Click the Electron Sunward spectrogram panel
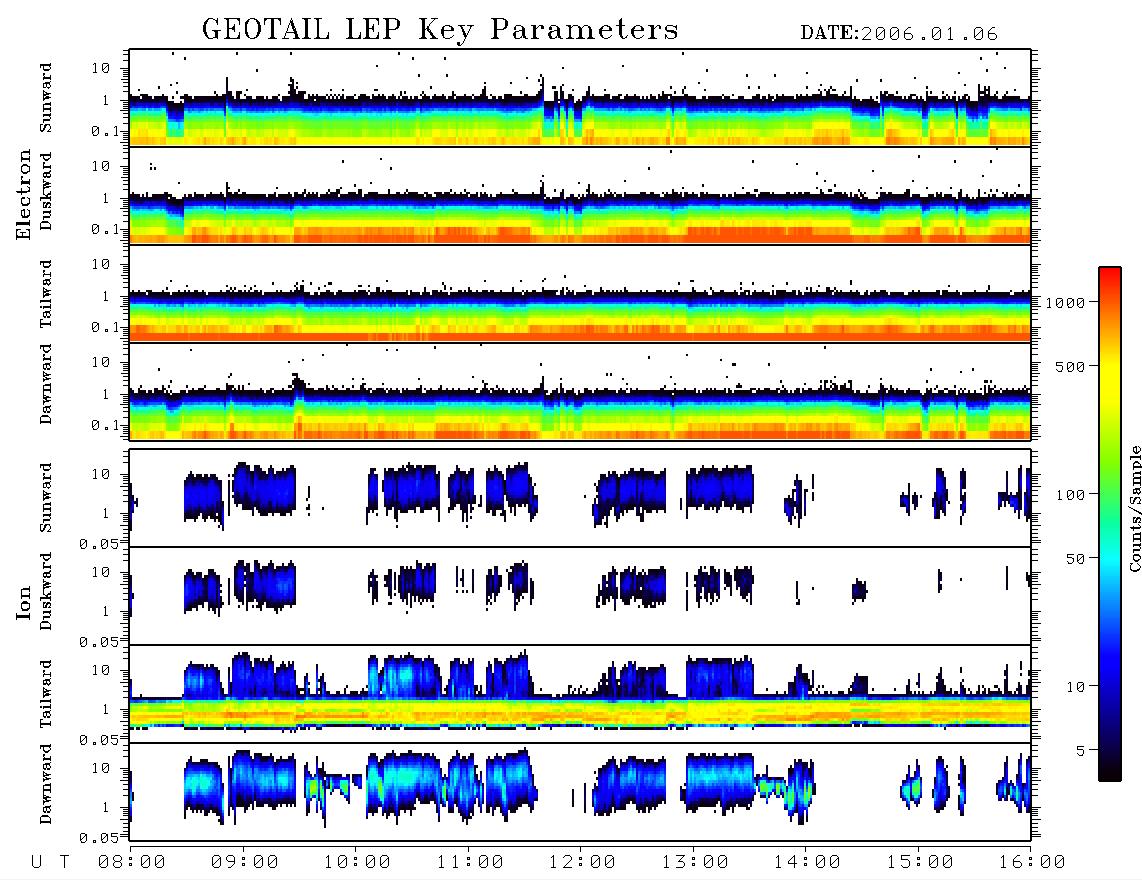 pos(580,98)
